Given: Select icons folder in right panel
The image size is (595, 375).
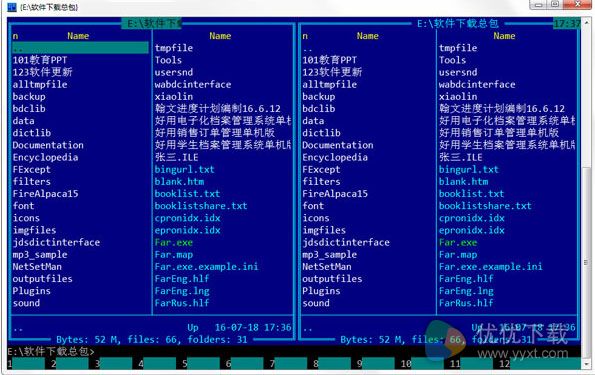Looking at the screenshot, I should [316, 218].
